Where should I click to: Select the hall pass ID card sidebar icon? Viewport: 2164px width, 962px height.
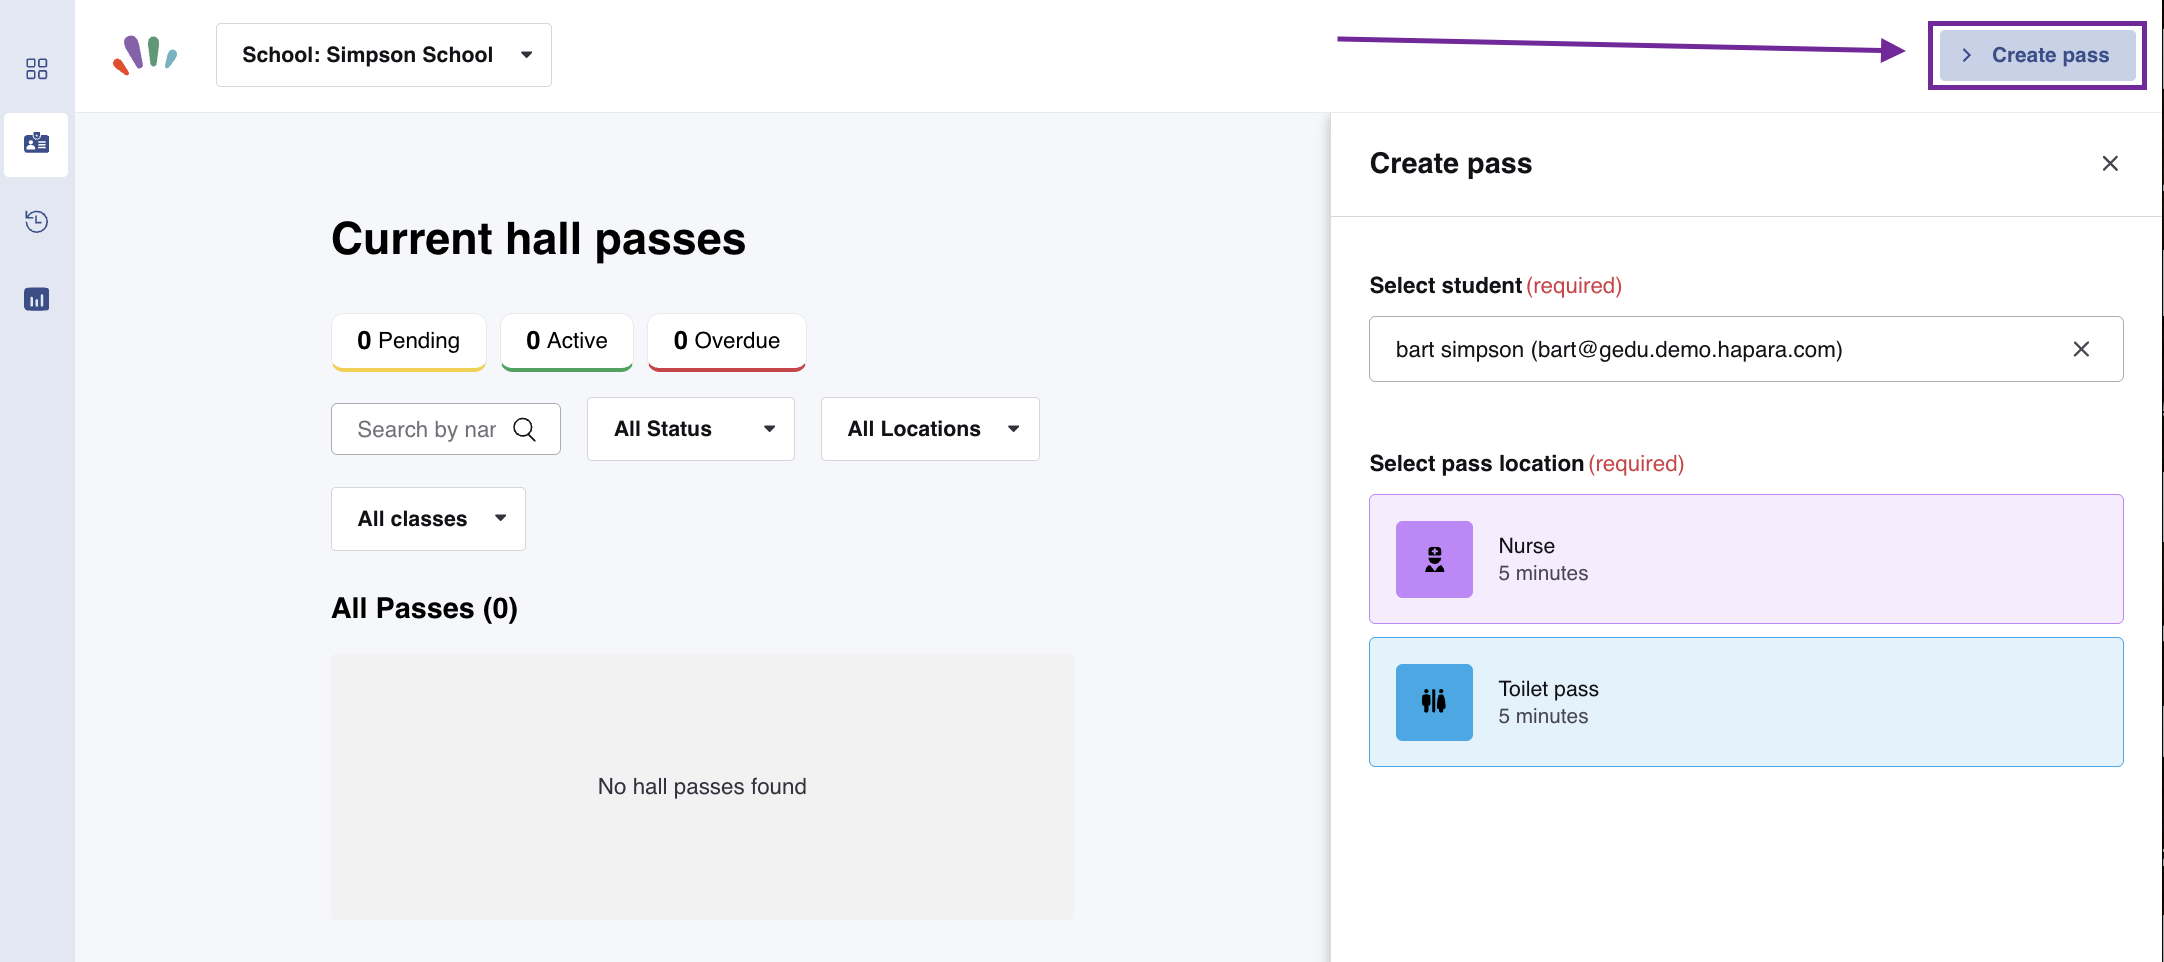(x=37, y=144)
